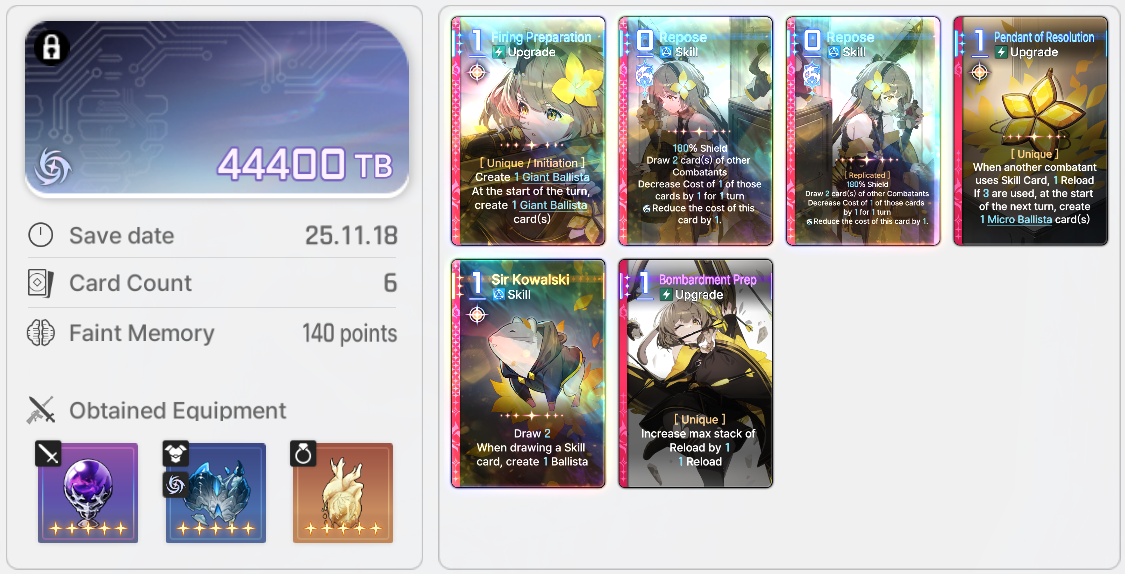Viewport: 1125px width, 574px height.
Task: Select the Replicated Repose card
Action: (863, 131)
